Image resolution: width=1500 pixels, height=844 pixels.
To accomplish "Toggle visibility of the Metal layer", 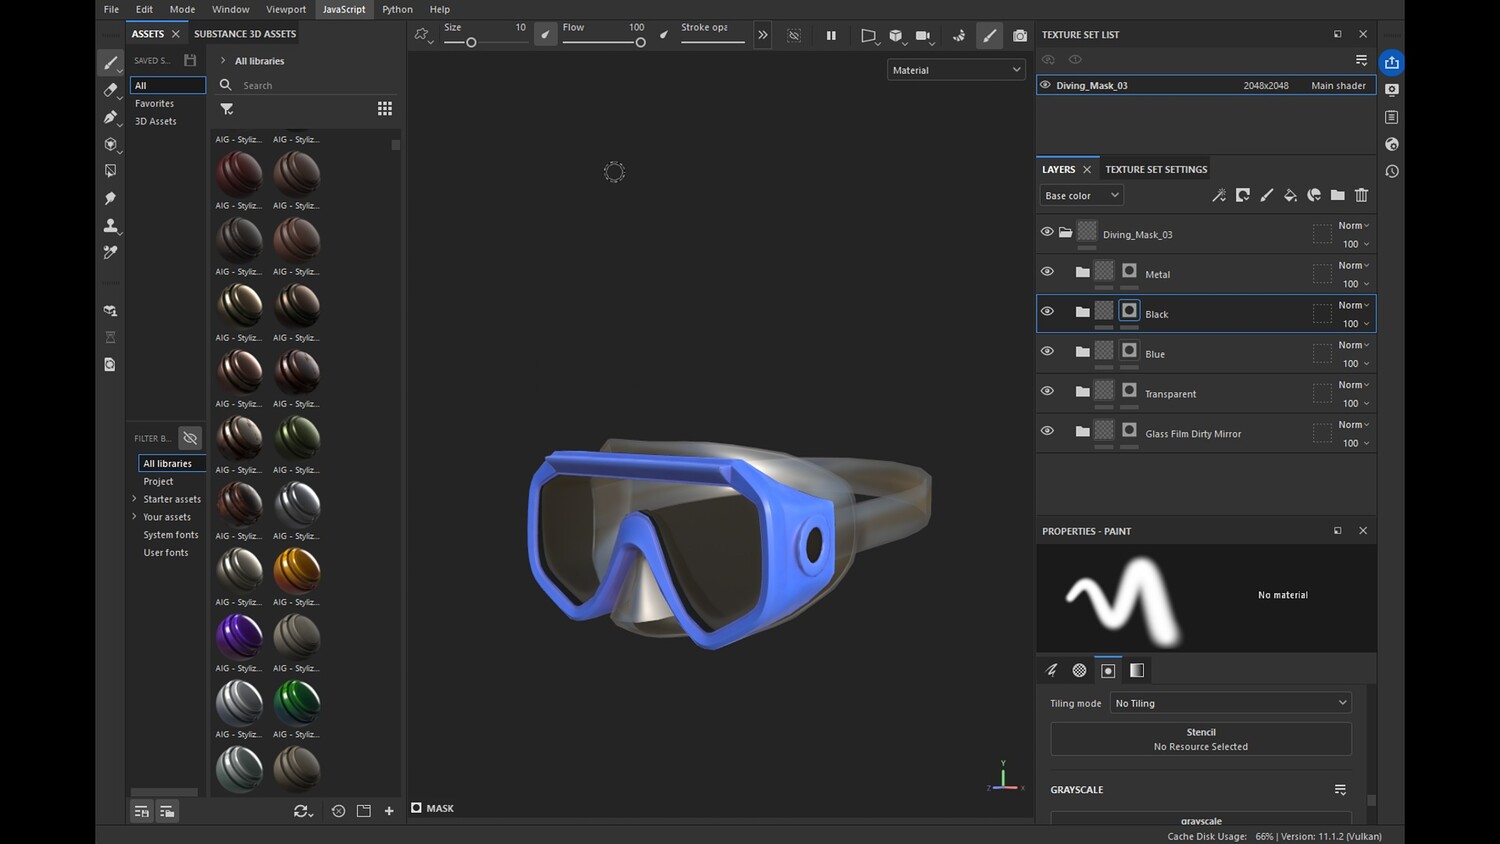I will [1047, 272].
